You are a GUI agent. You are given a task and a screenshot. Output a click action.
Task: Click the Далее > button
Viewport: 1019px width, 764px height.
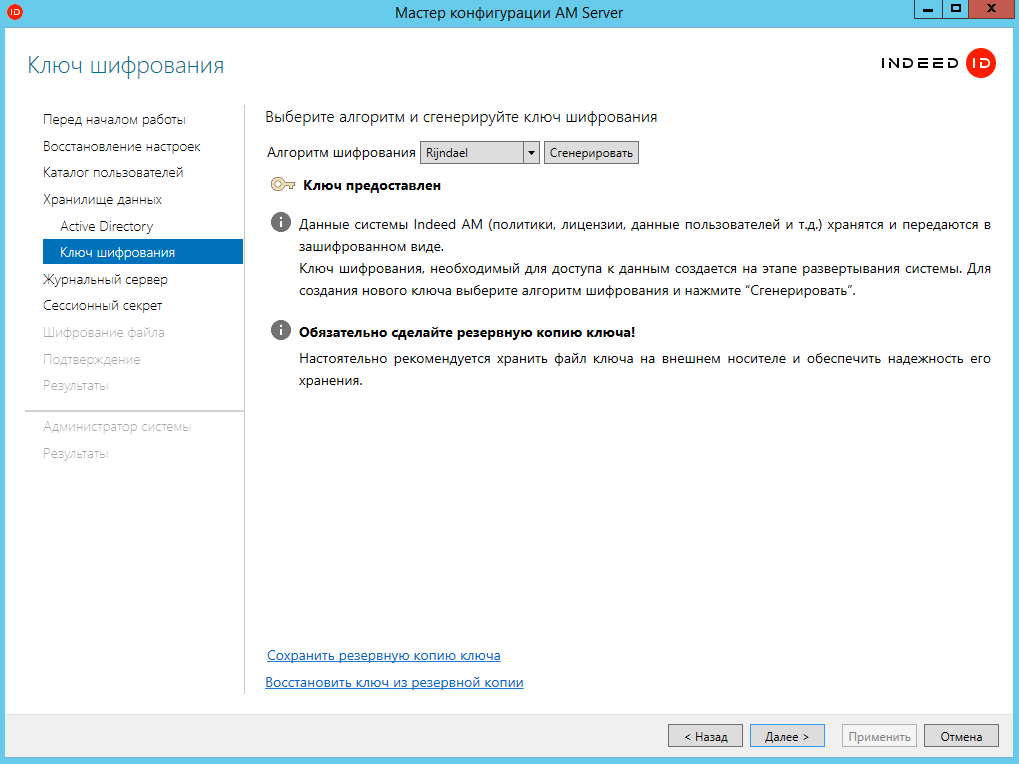click(x=786, y=736)
